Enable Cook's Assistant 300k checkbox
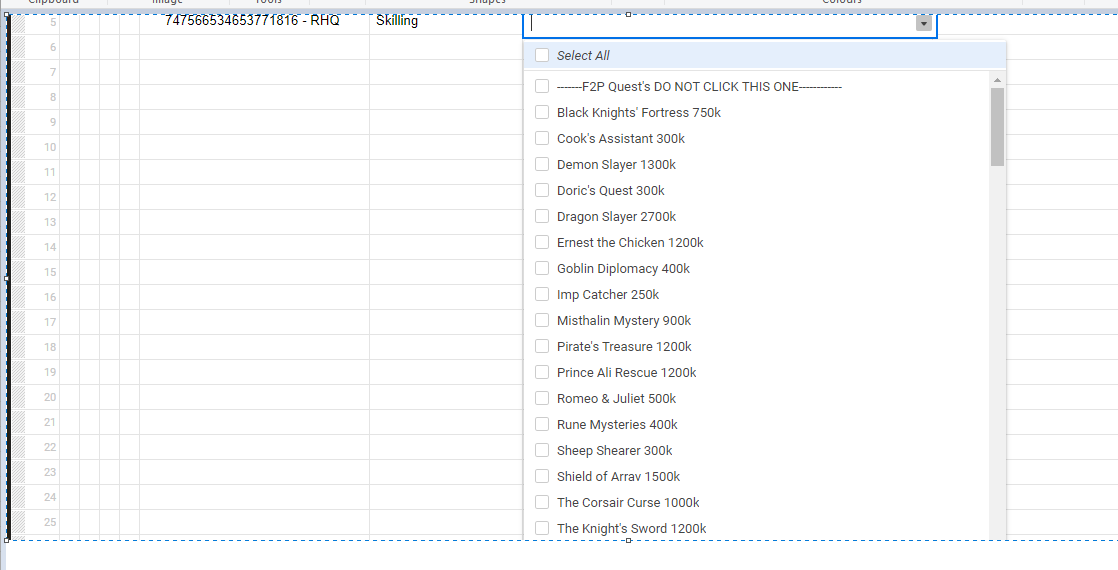Image resolution: width=1118 pixels, height=570 pixels. (542, 138)
